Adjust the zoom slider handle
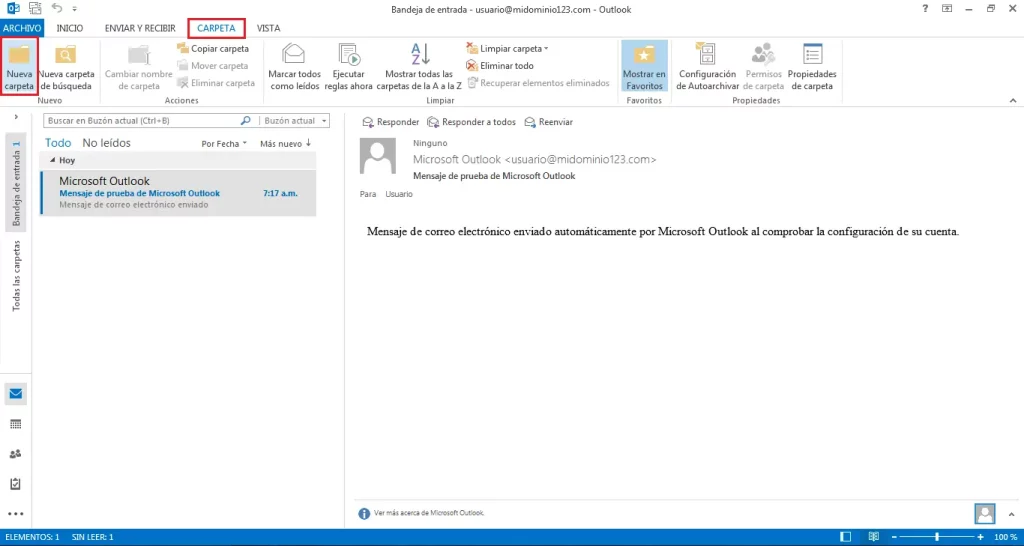Screen dimensions: 1024x546 click(x=938, y=537)
